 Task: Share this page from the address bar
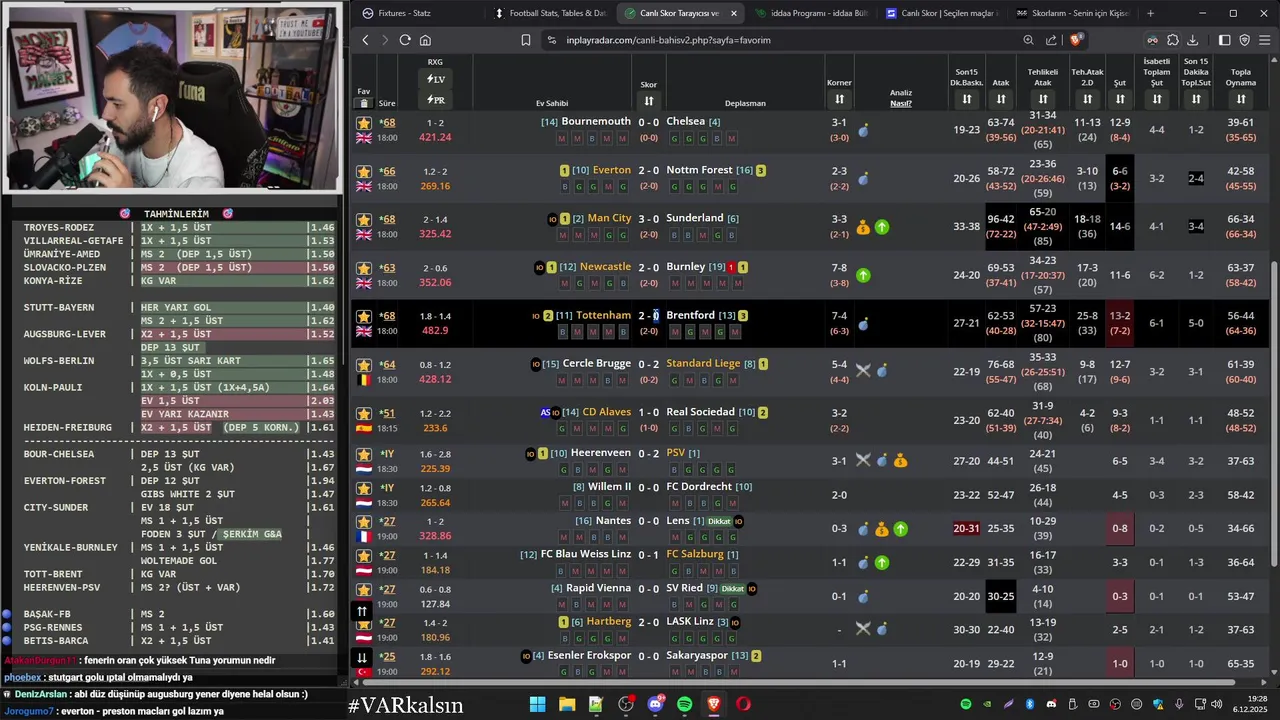click(1051, 40)
